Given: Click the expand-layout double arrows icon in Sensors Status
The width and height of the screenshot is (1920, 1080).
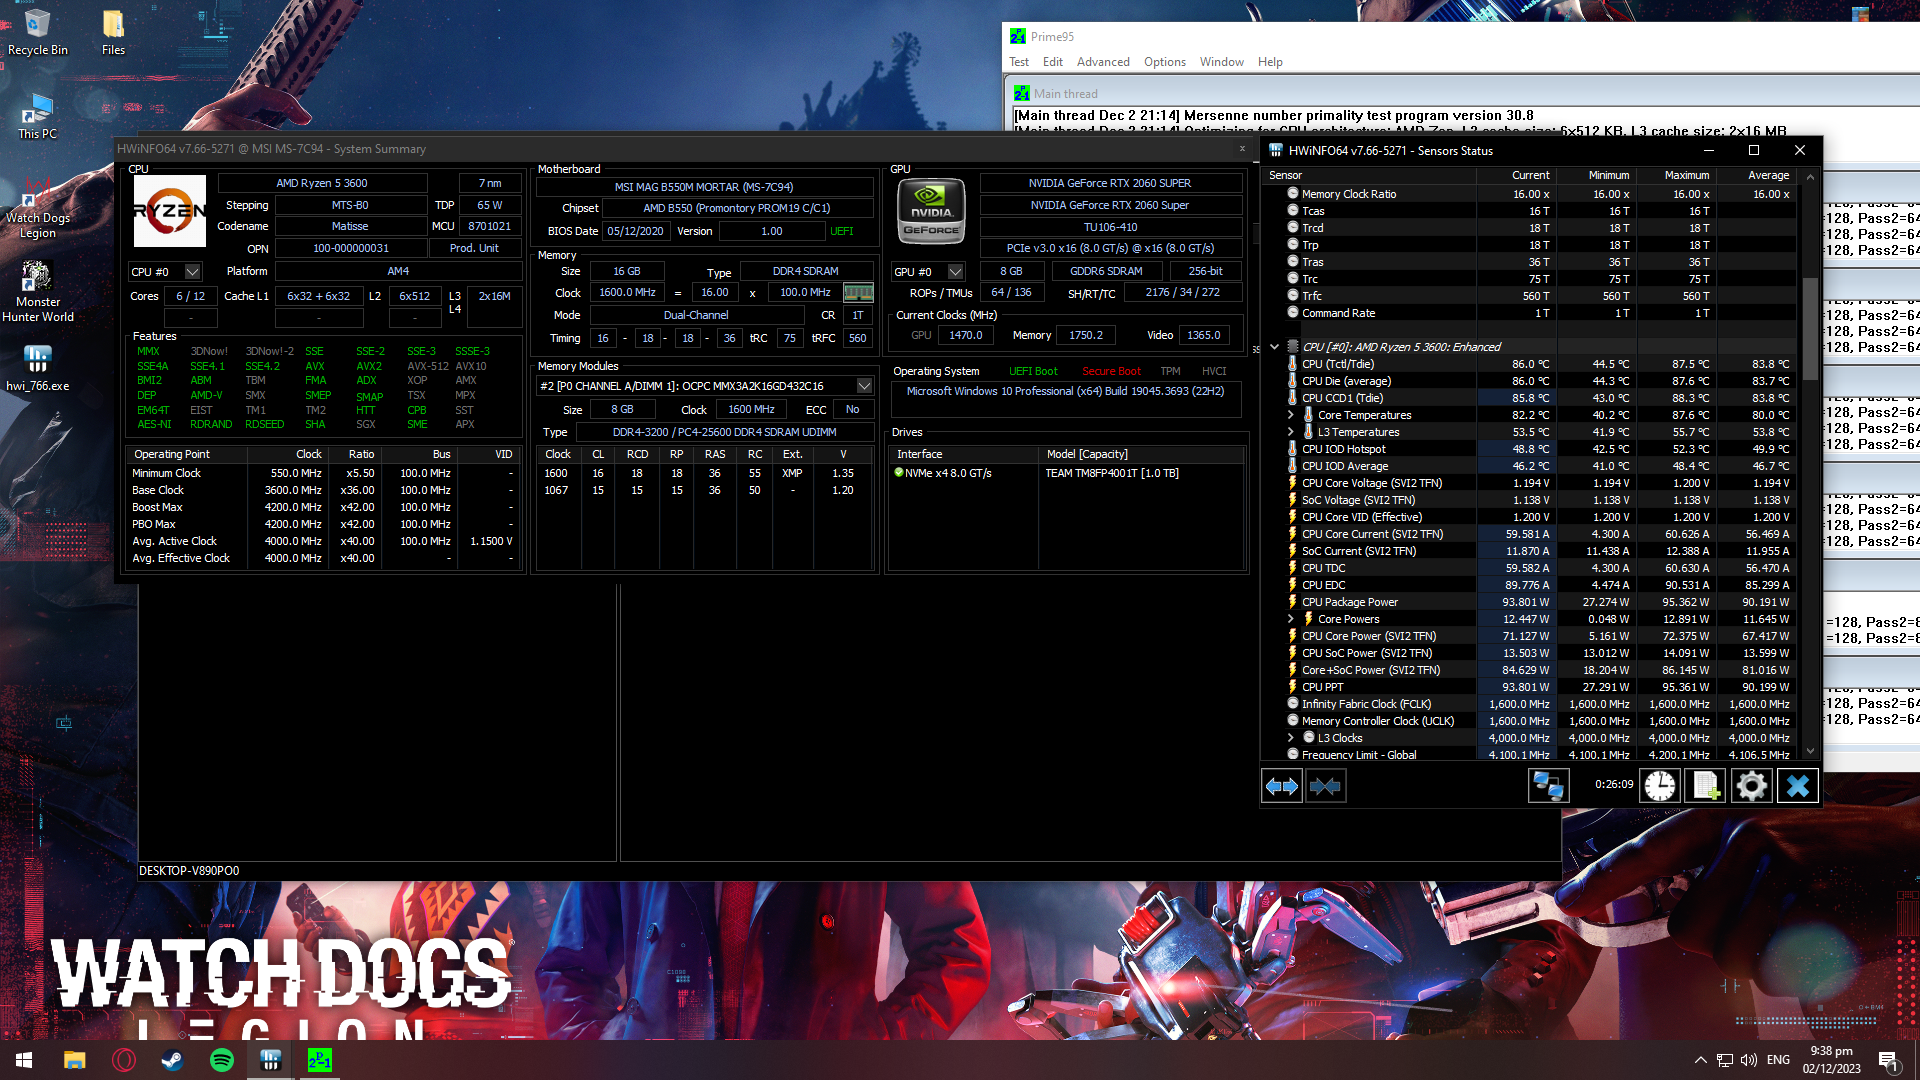Looking at the screenshot, I should [1282, 787].
